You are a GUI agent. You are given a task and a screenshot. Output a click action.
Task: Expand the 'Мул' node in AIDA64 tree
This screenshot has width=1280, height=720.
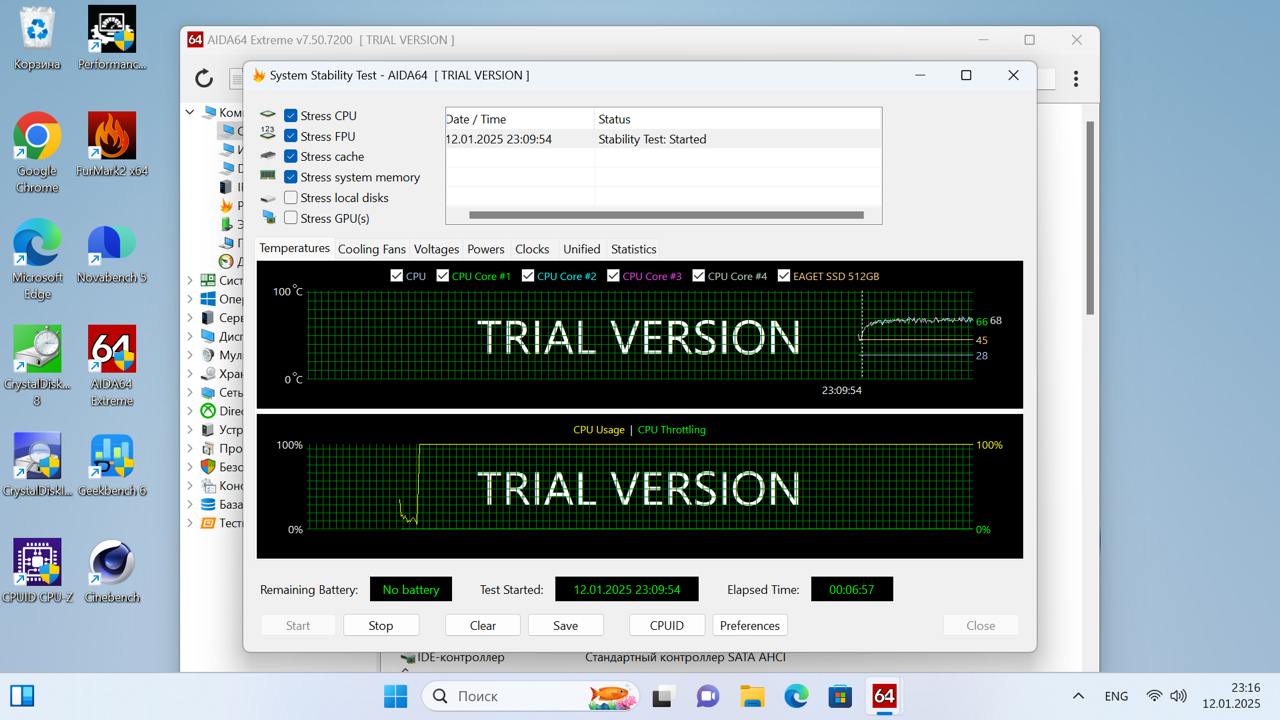pos(190,355)
